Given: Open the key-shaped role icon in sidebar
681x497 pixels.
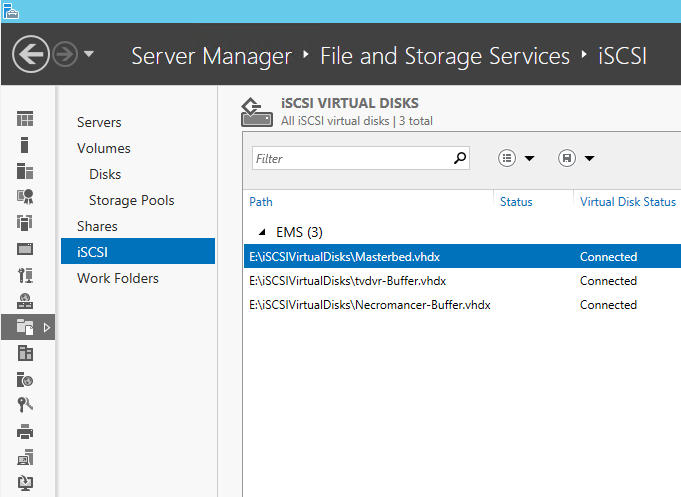Looking at the screenshot, I should [x=25, y=405].
